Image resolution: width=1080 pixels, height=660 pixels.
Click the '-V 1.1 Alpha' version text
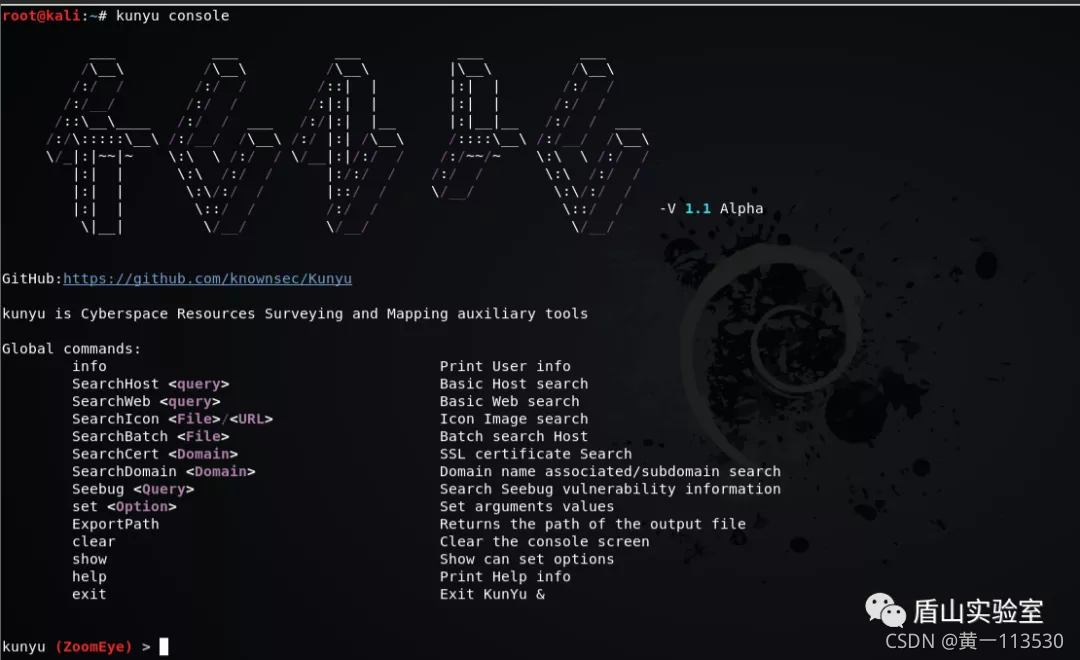712,208
